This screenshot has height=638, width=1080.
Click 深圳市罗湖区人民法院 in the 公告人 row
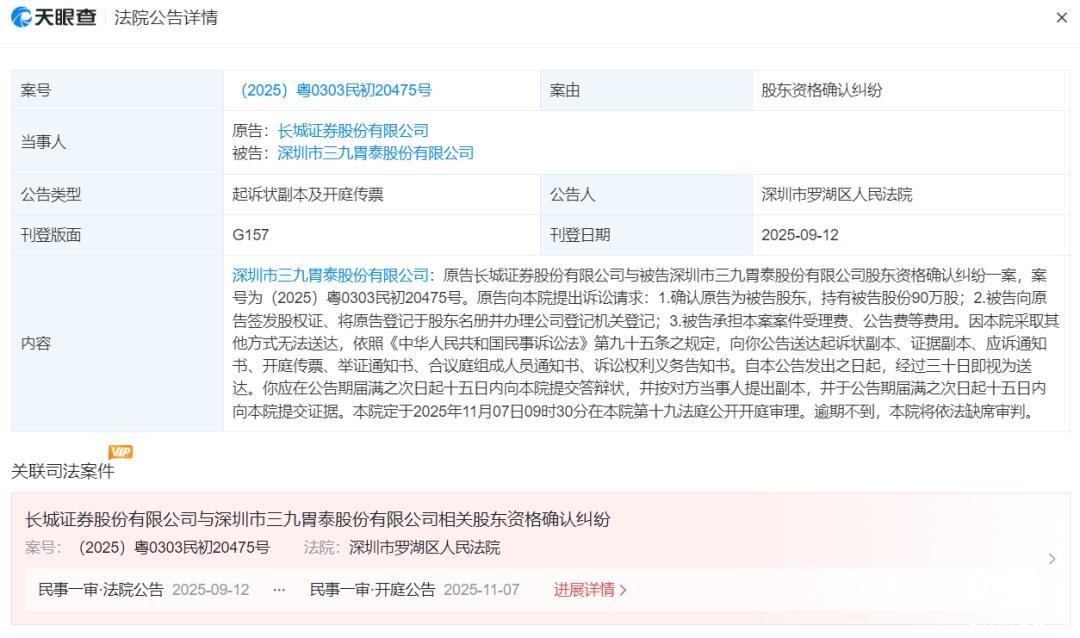(836, 195)
